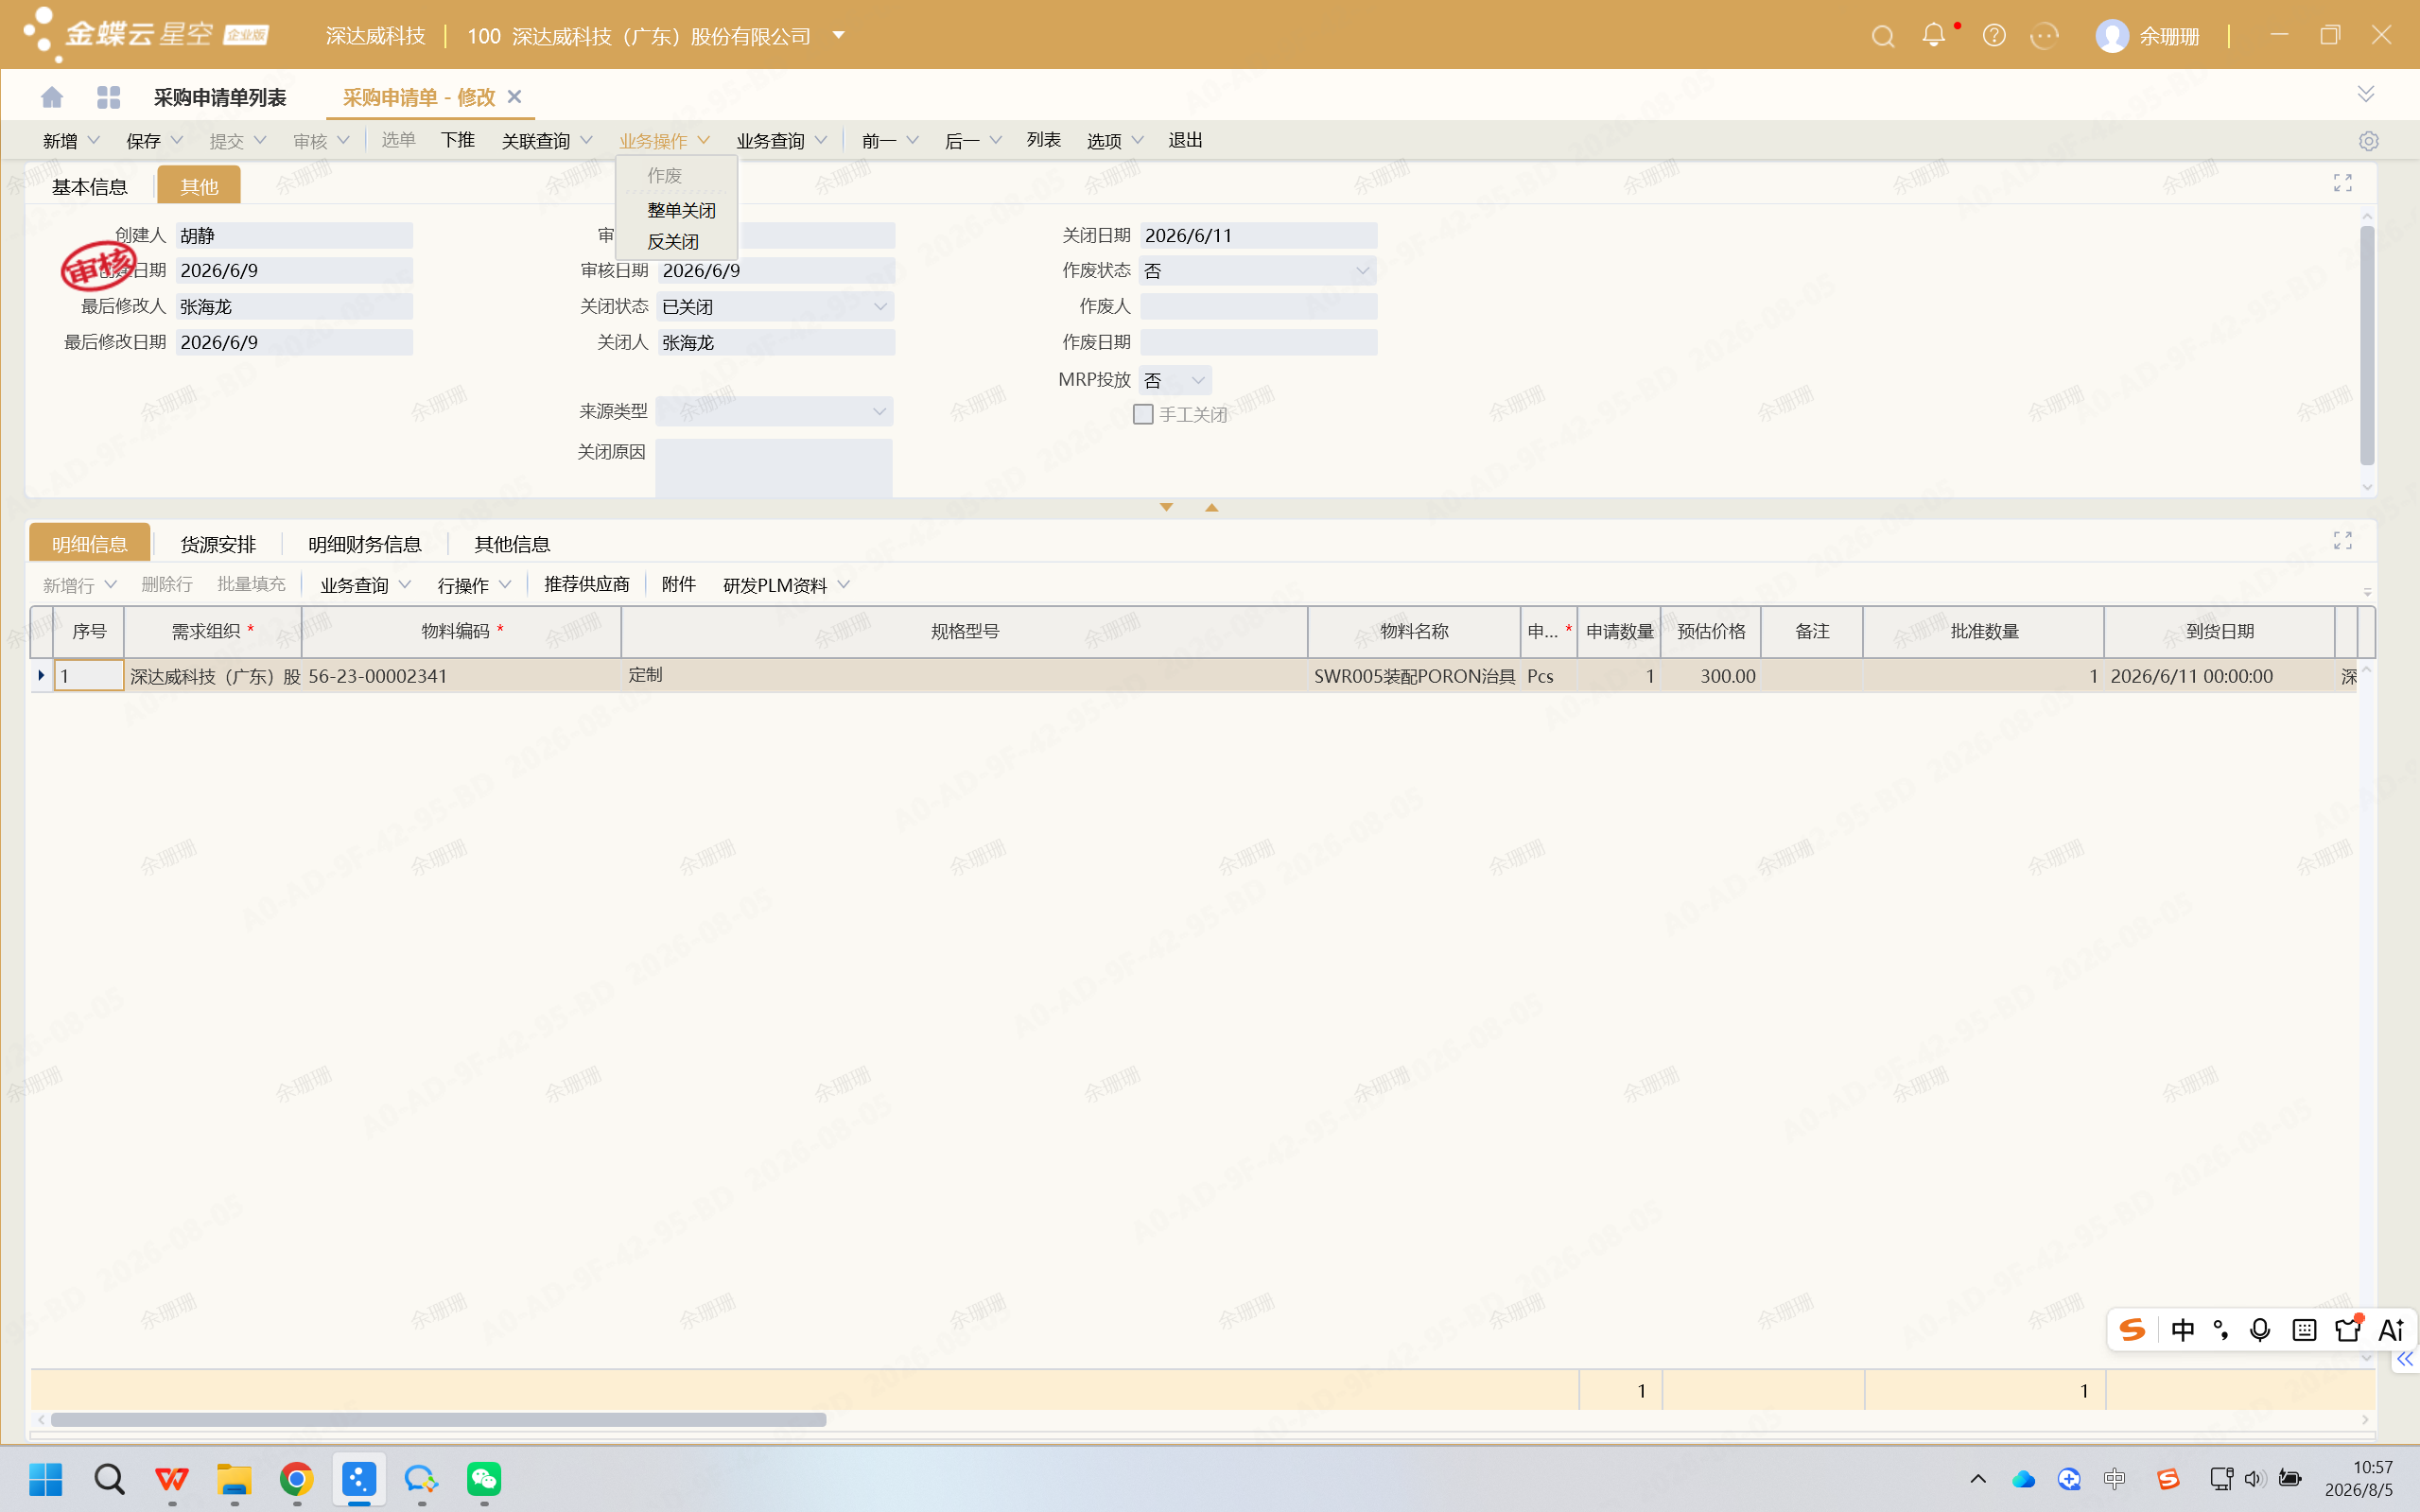Switch to the 货源安排 tab
Screen dimensions: 2420x1512
point(218,544)
